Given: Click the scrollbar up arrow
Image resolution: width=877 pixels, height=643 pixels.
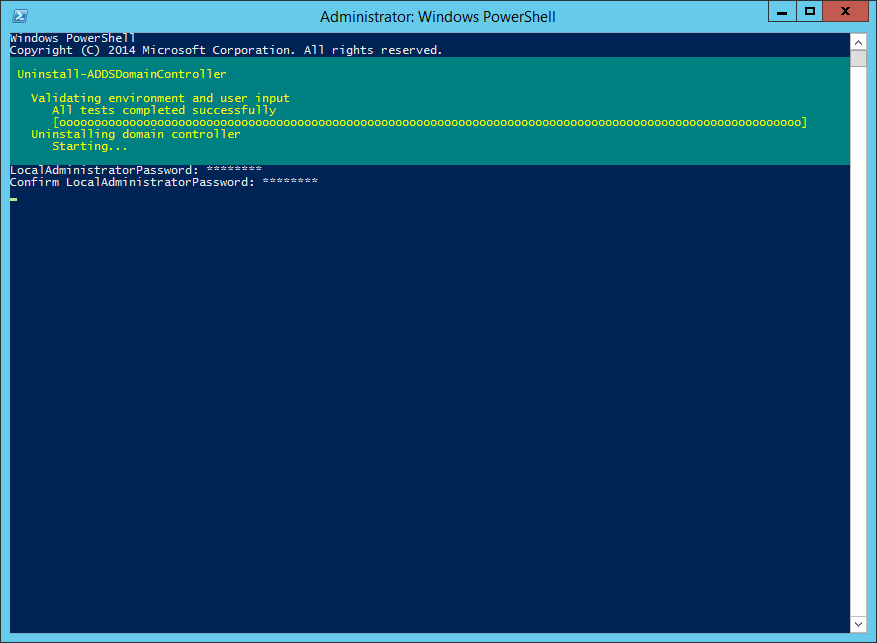Looking at the screenshot, I should (x=858, y=41).
